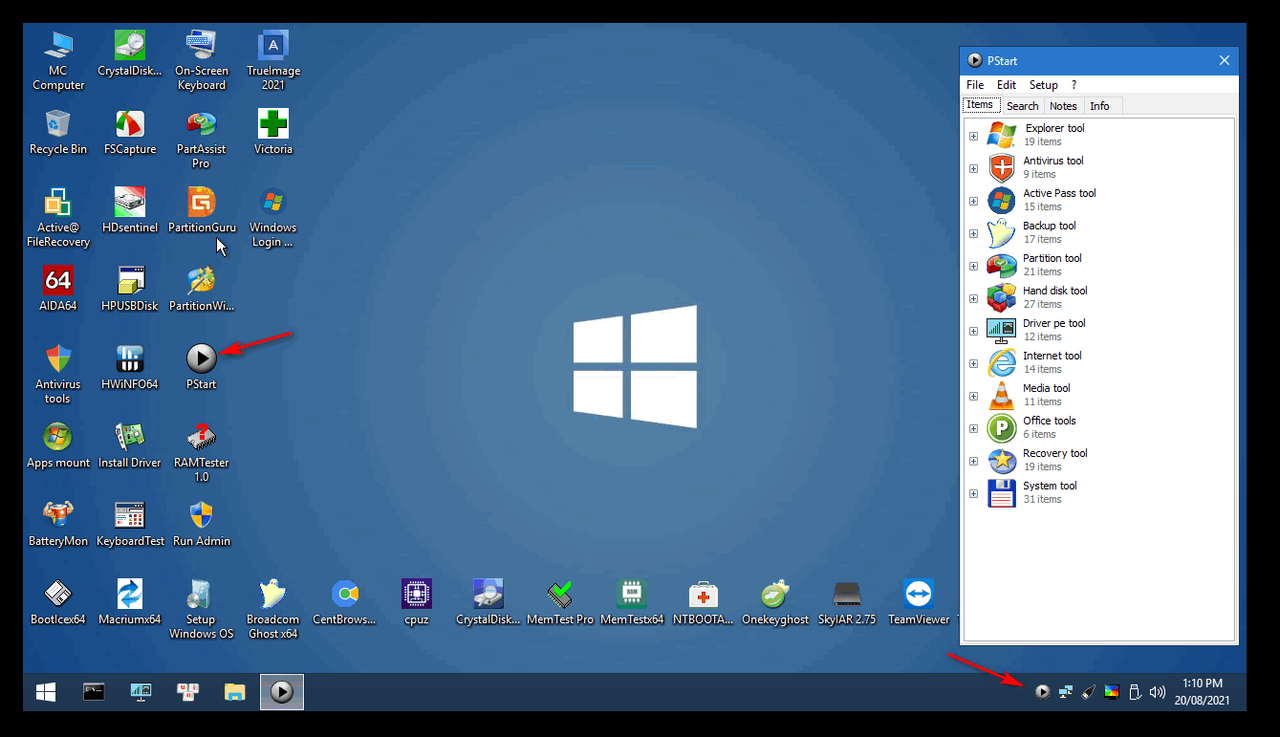
Task: Open File Explorer taskbar folder icon
Action: coord(235,691)
